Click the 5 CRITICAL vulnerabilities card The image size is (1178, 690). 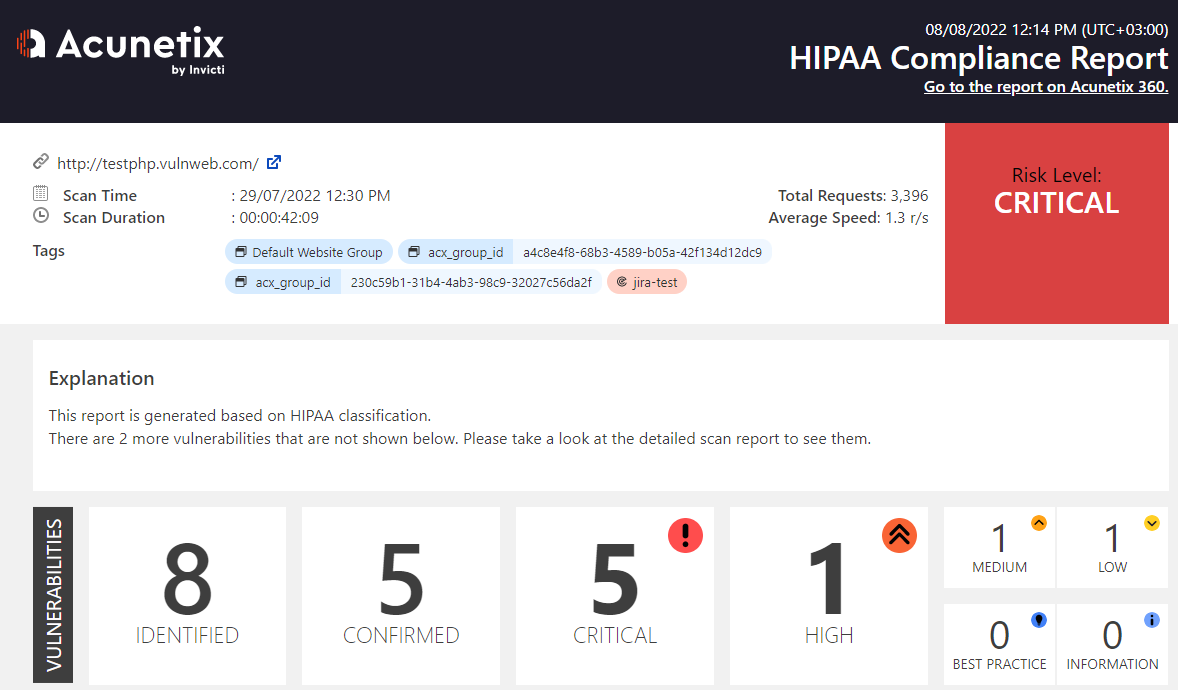[x=615, y=595]
